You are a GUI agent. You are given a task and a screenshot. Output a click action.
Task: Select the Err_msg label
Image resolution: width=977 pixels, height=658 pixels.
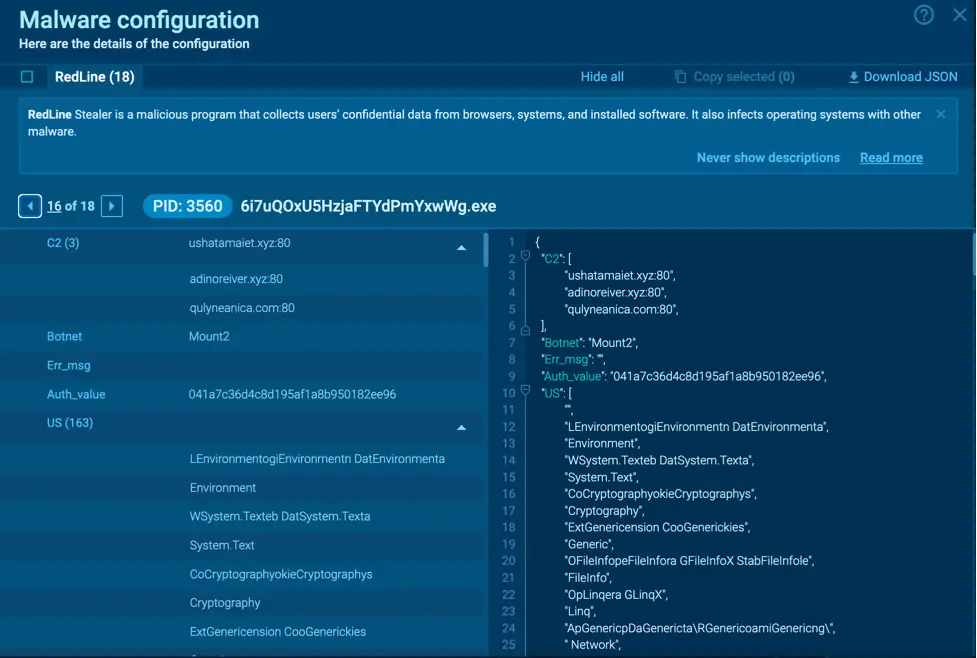69,365
